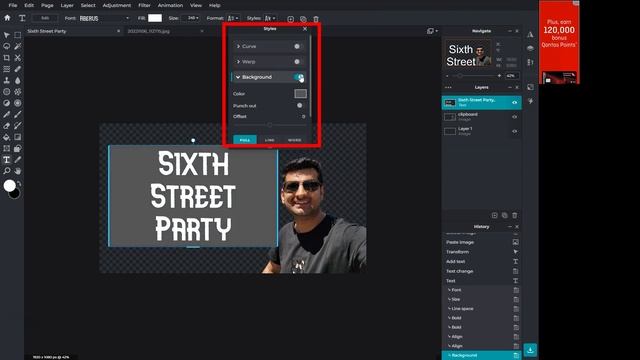Click the download button at bottom right
Image resolution: width=640 pixels, height=360 pixels.
click(x=530, y=350)
